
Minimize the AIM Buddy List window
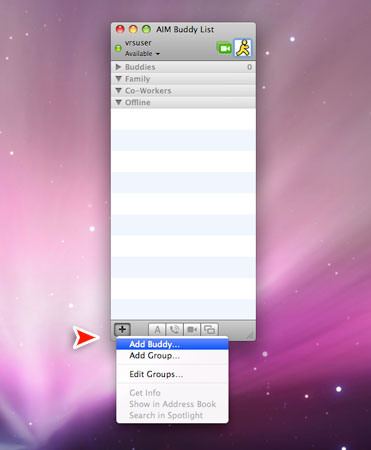click(133, 29)
